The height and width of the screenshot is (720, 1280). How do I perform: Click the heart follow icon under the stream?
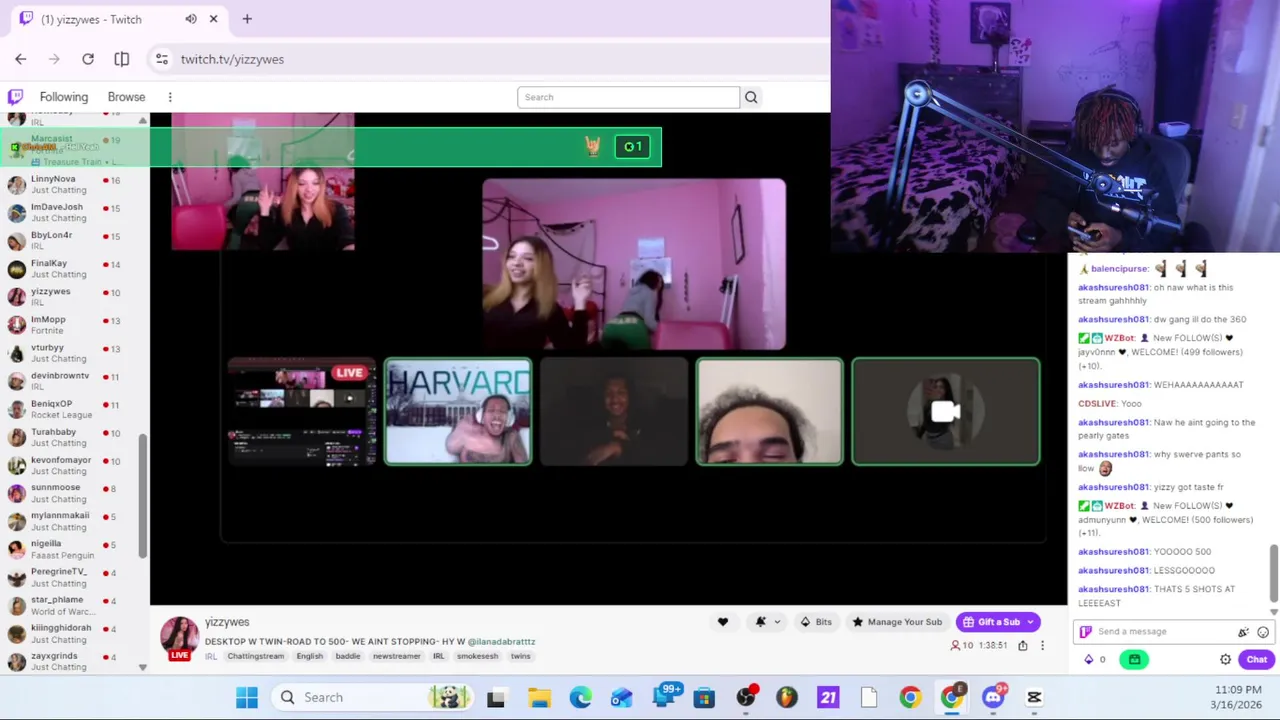click(723, 622)
